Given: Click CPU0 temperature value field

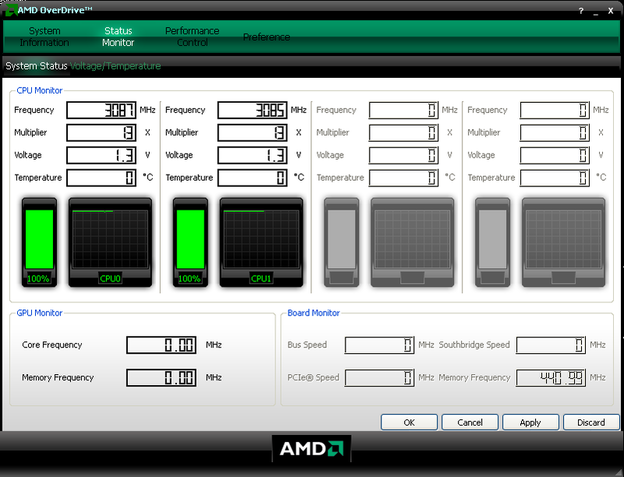Looking at the screenshot, I should [x=101, y=178].
